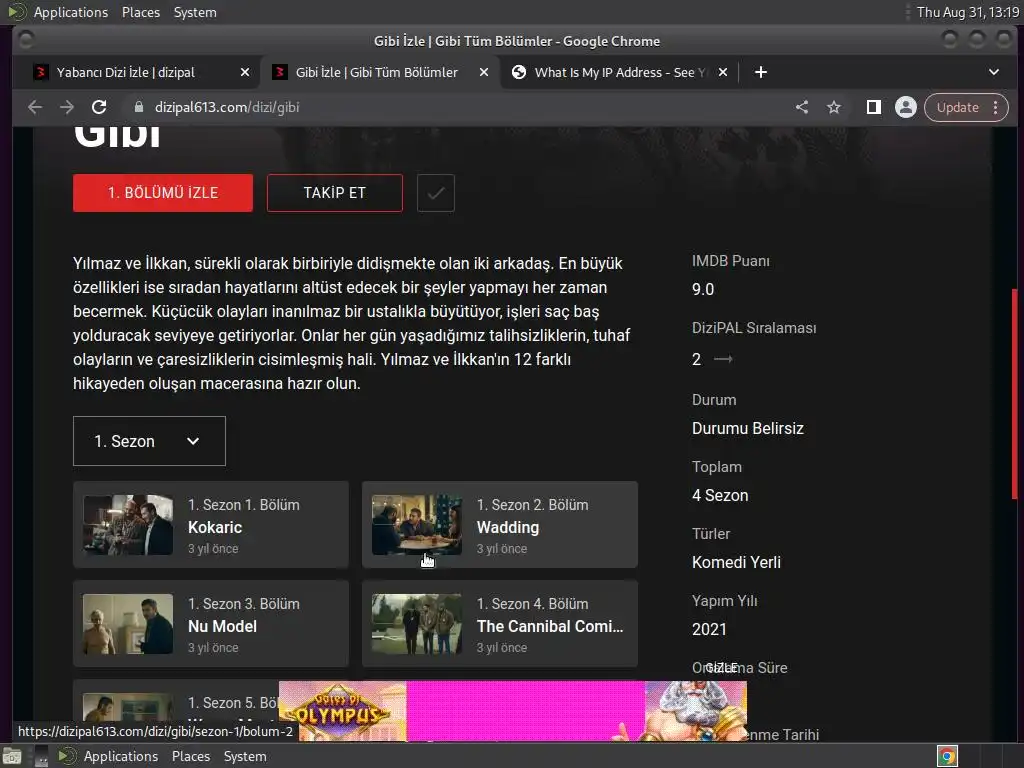1024x768 pixels.
Task: Click the Kokaric episode thumbnail
Action: click(128, 525)
